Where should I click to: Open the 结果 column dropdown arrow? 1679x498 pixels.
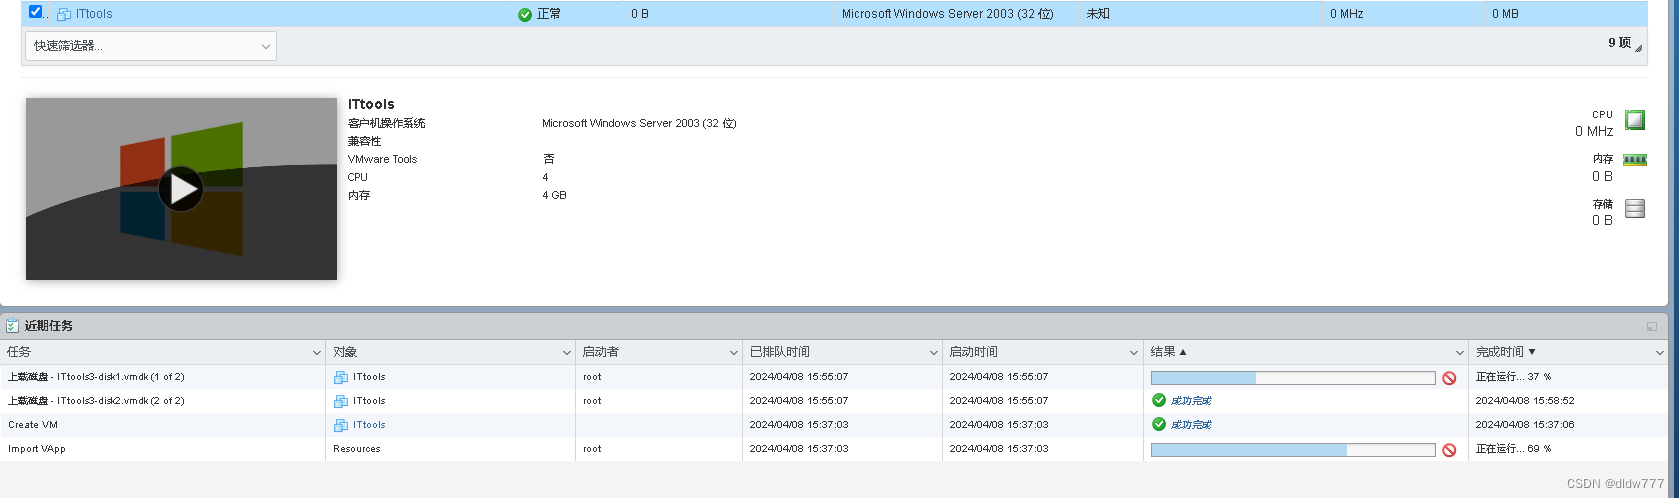[1459, 353]
